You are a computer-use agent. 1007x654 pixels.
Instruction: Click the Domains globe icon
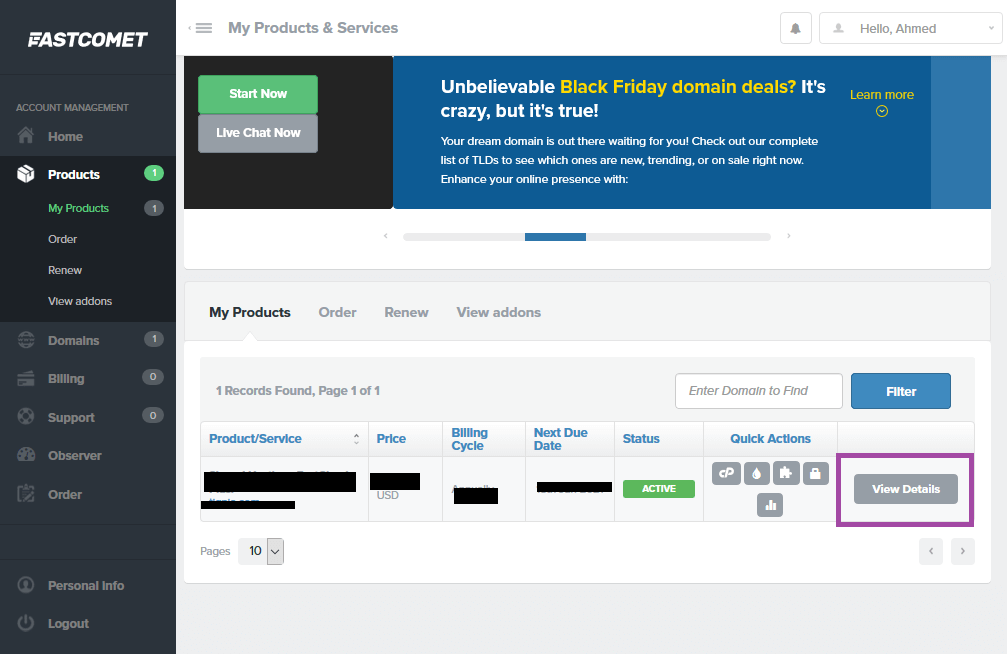[26, 340]
